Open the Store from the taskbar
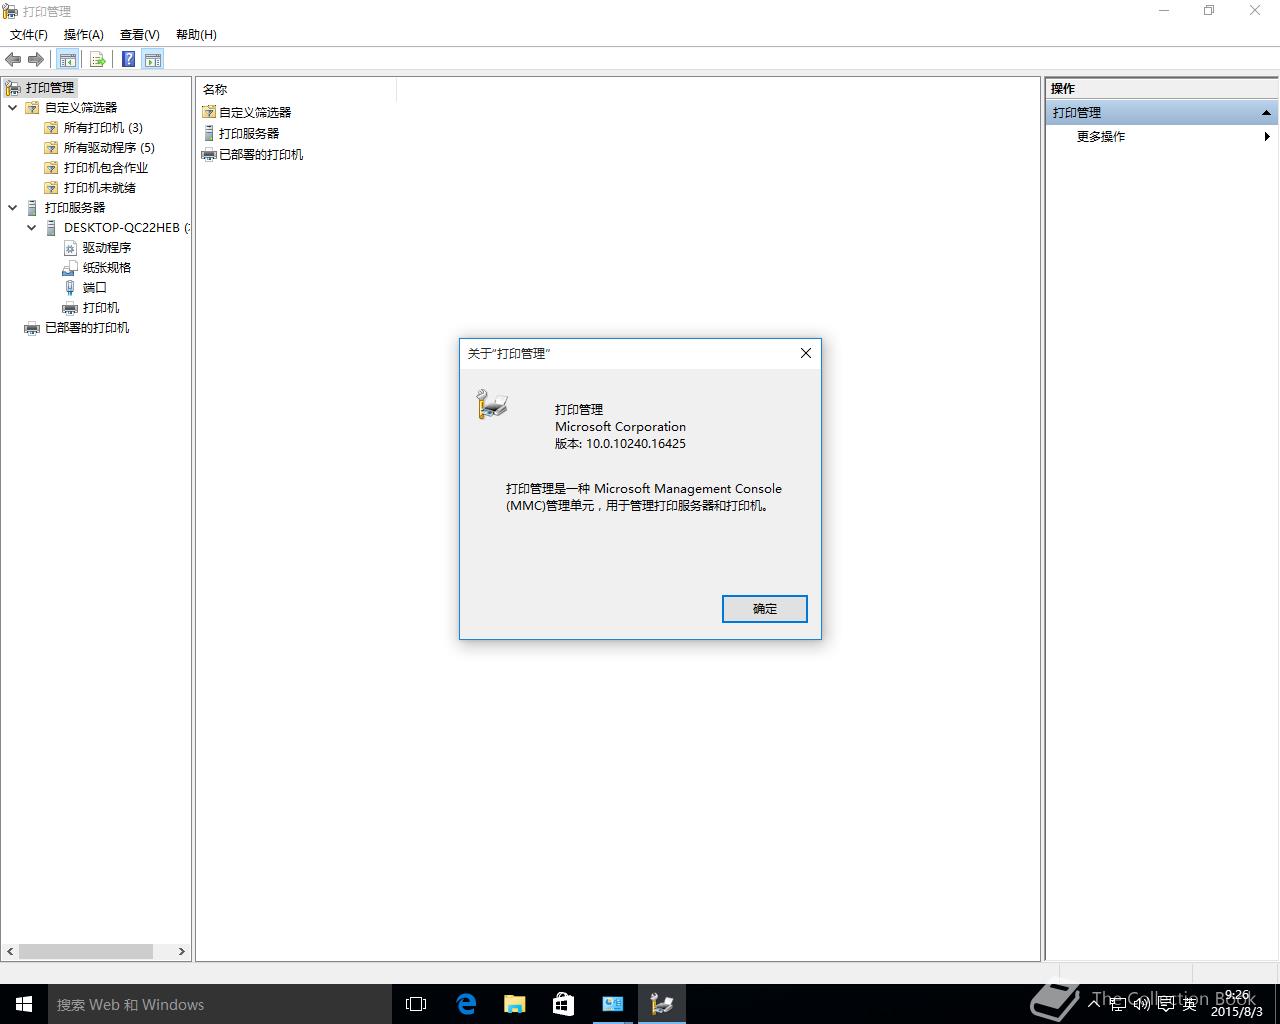Screen dimensions: 1280x1024 pos(563,1004)
